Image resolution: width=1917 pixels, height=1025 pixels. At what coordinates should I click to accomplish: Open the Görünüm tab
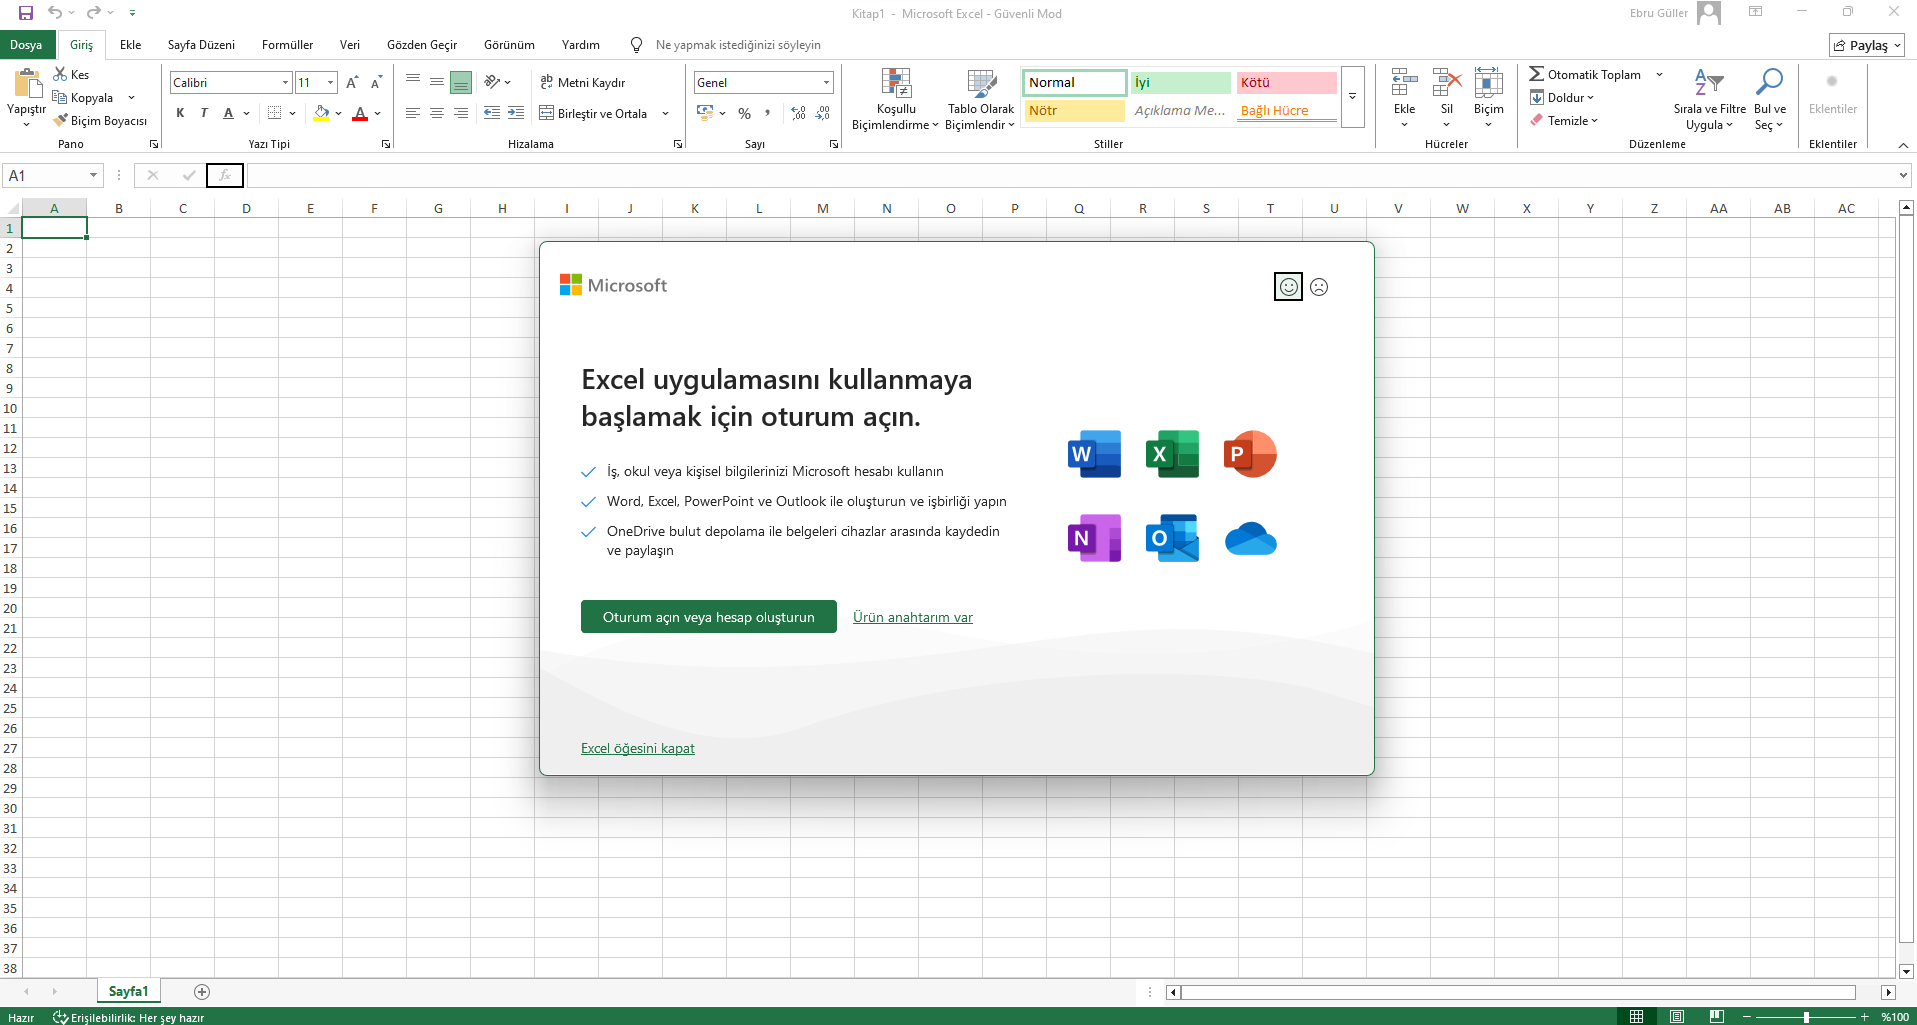pos(509,45)
